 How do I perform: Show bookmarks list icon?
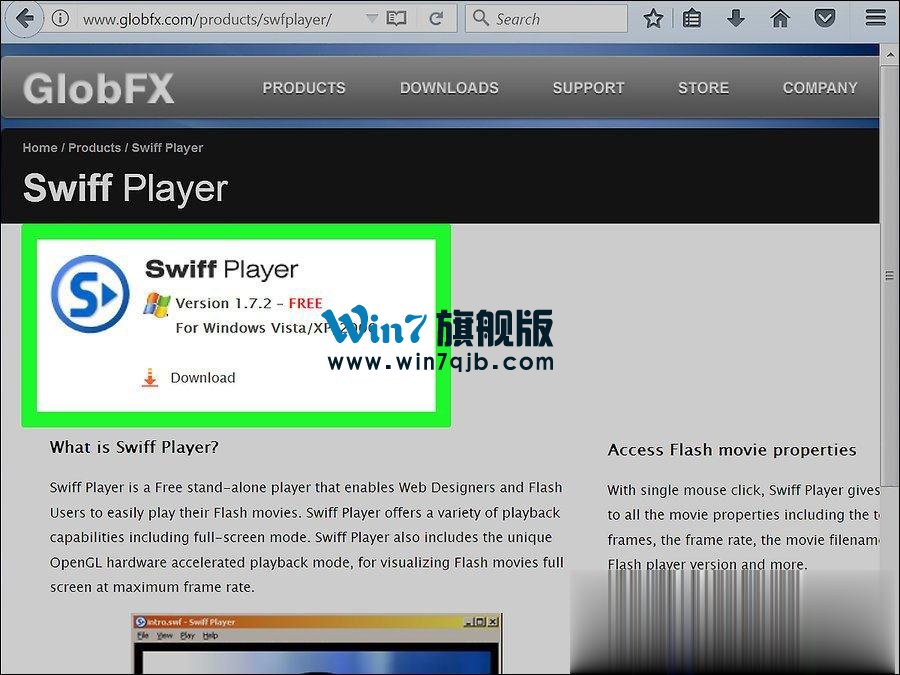692,19
